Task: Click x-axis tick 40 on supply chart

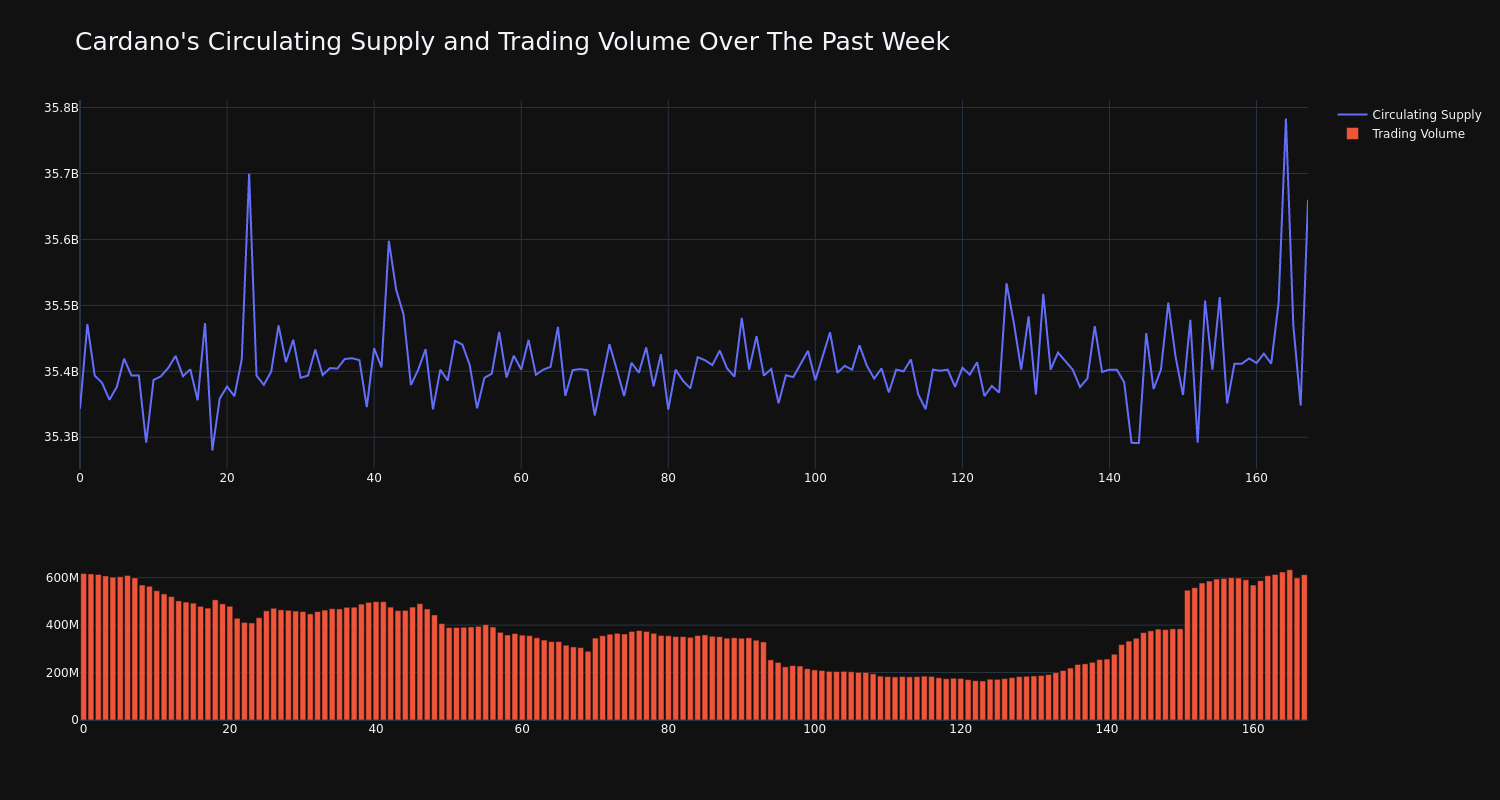Action: tap(374, 478)
